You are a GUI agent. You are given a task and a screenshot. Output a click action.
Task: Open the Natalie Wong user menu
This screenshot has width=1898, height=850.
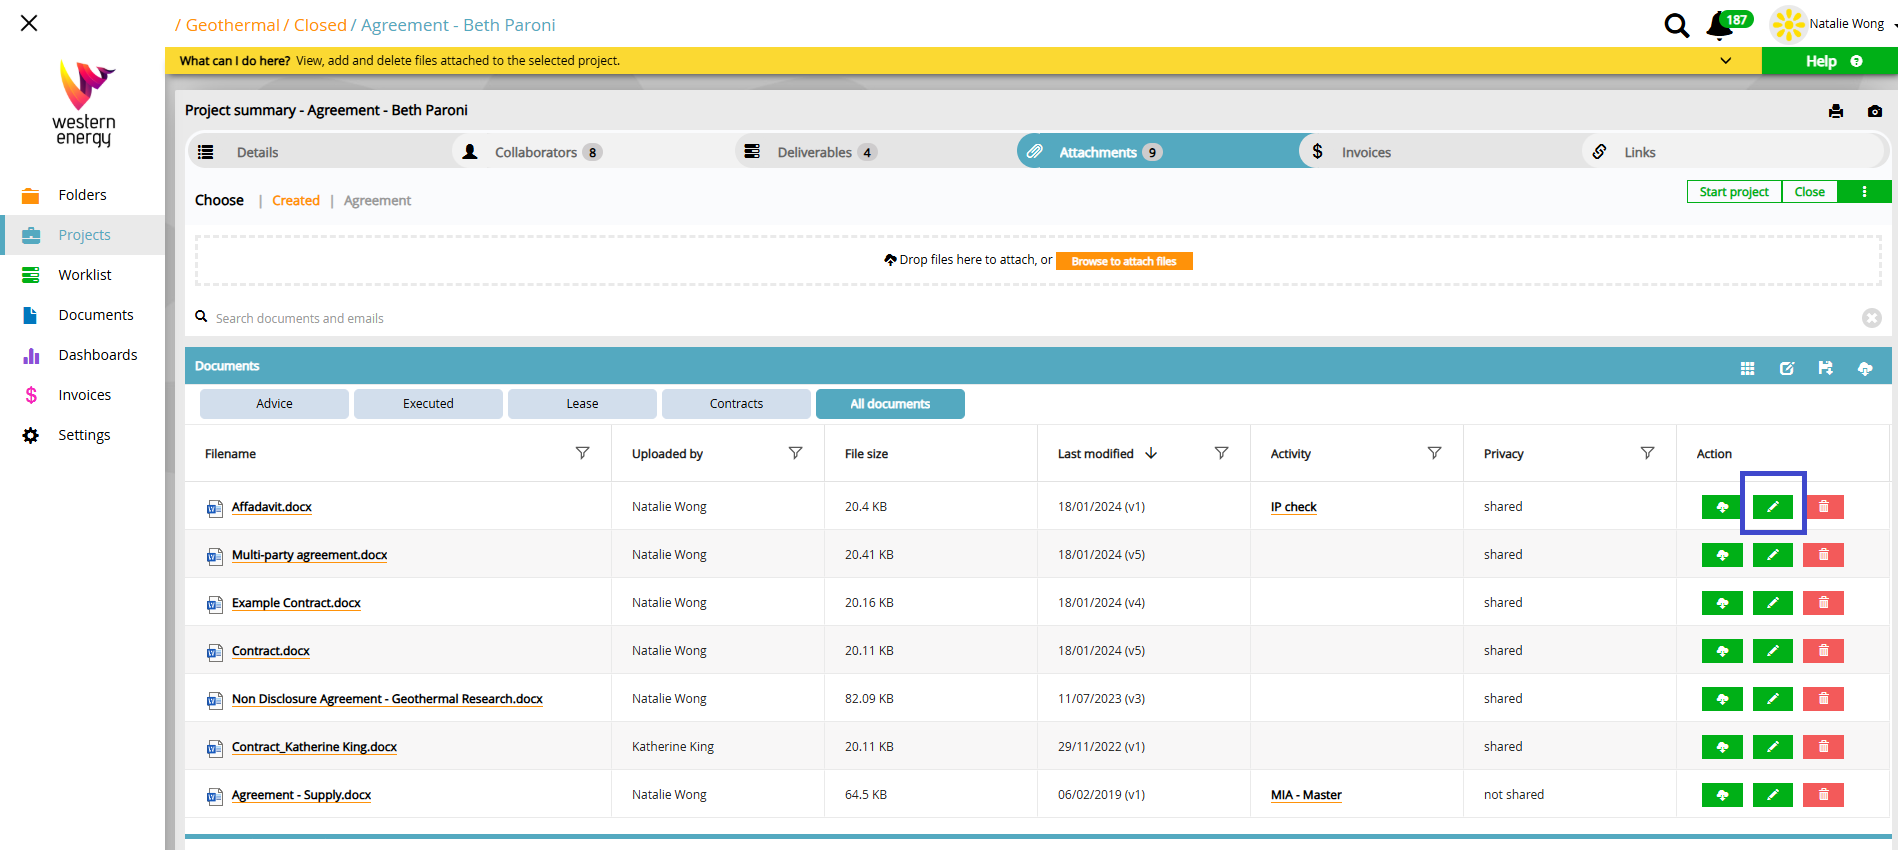point(1846,24)
